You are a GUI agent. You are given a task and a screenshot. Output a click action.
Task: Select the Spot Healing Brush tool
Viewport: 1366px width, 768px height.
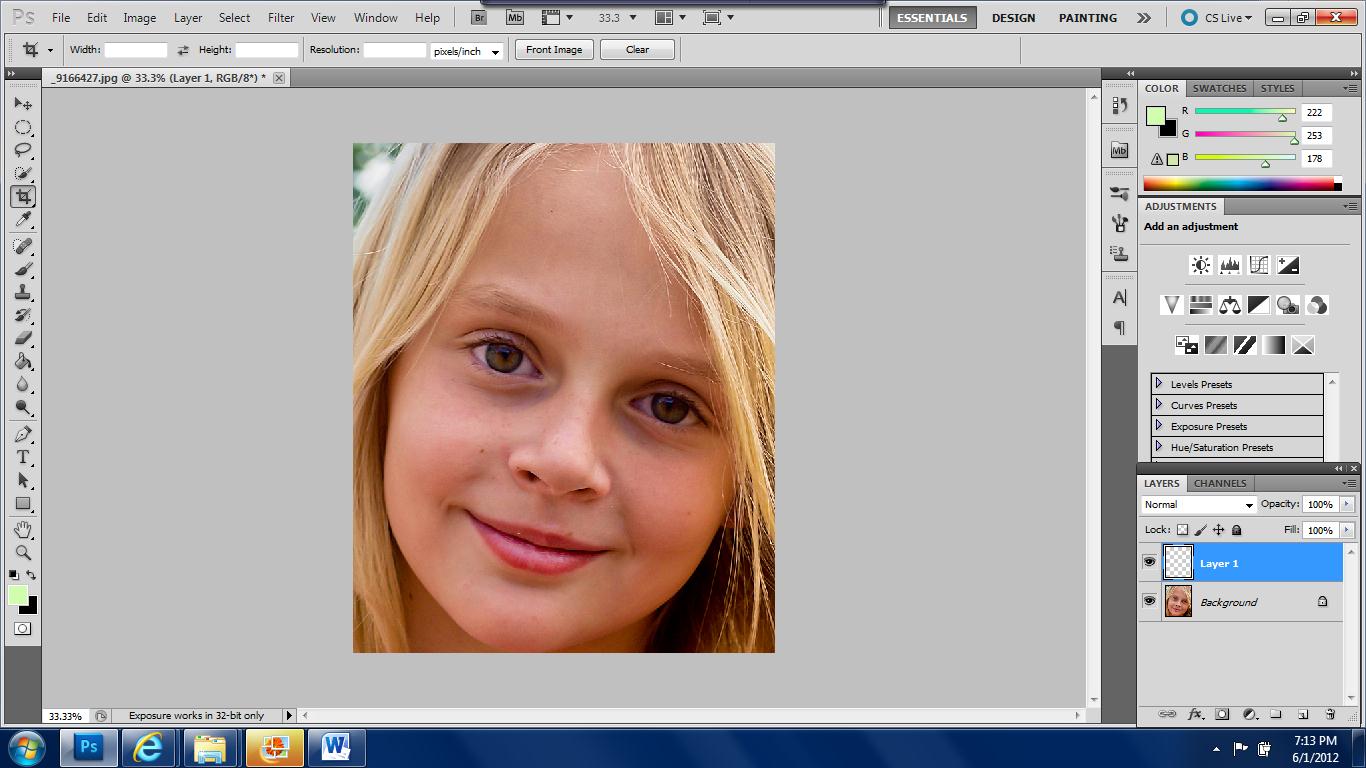tap(23, 246)
